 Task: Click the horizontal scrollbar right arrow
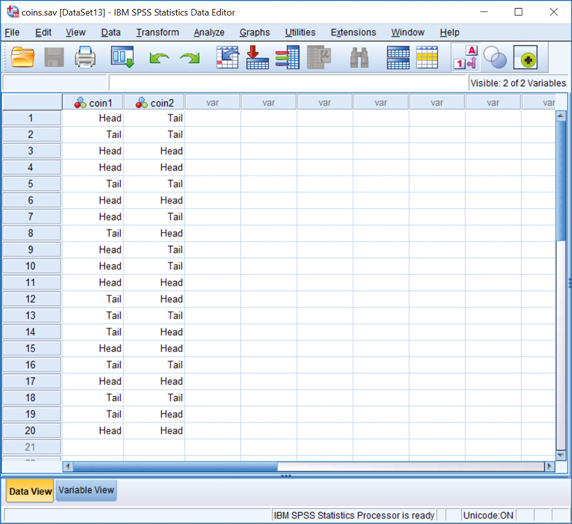pyautogui.click(x=550, y=466)
